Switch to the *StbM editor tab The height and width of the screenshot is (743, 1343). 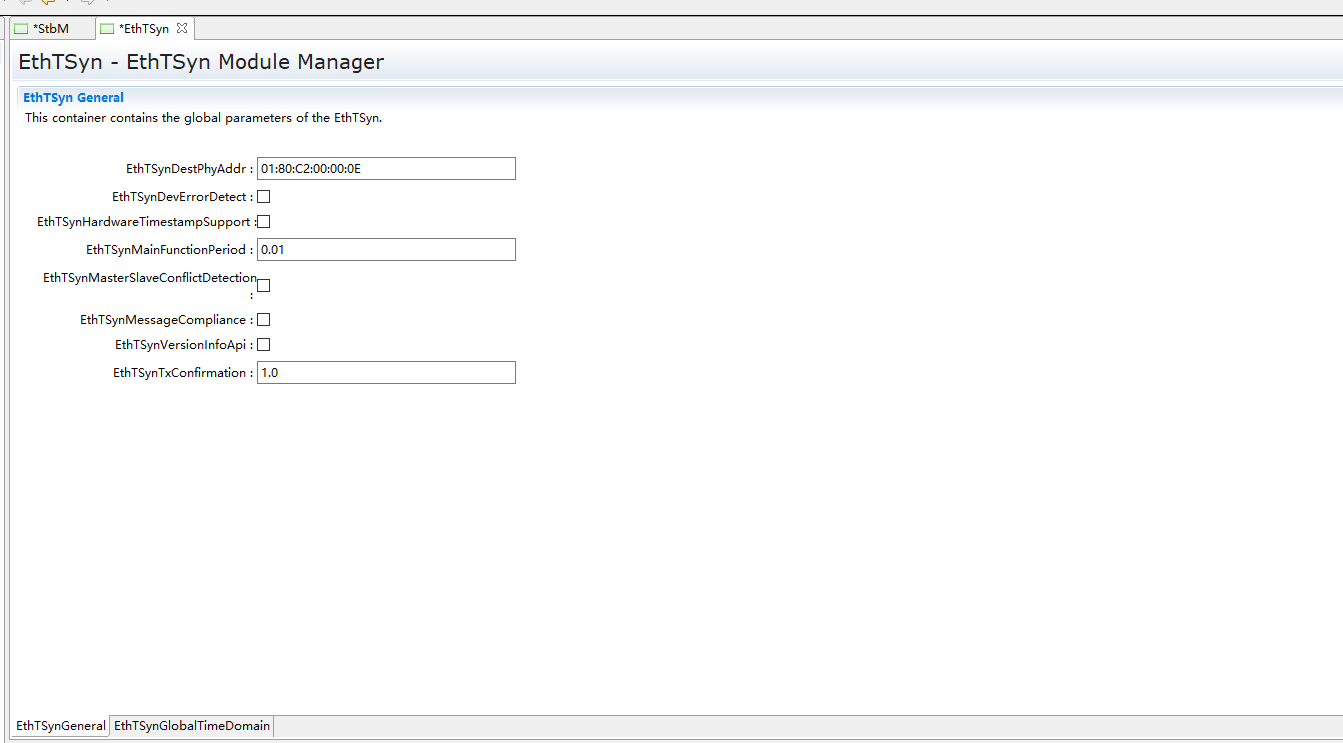[x=50, y=29]
